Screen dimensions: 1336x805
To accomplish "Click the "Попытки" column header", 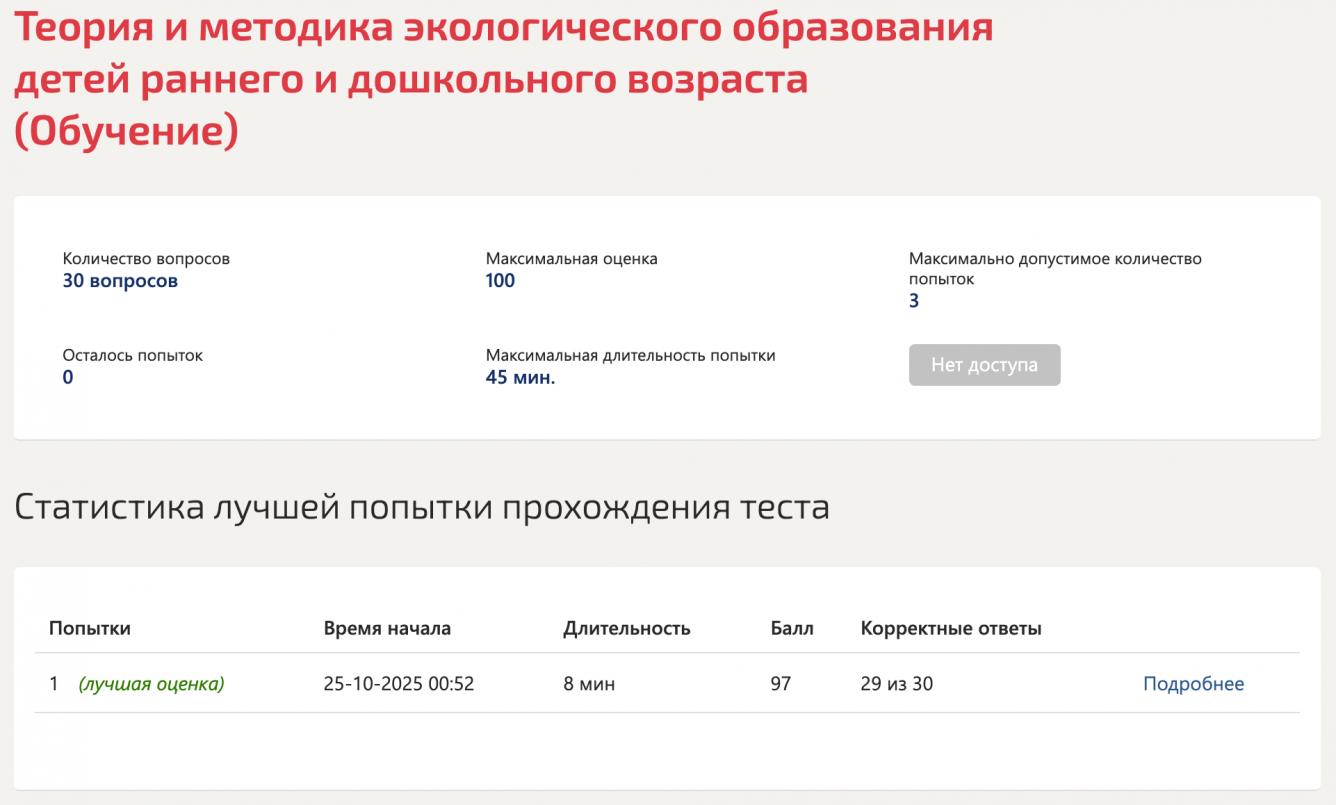I will point(90,629).
